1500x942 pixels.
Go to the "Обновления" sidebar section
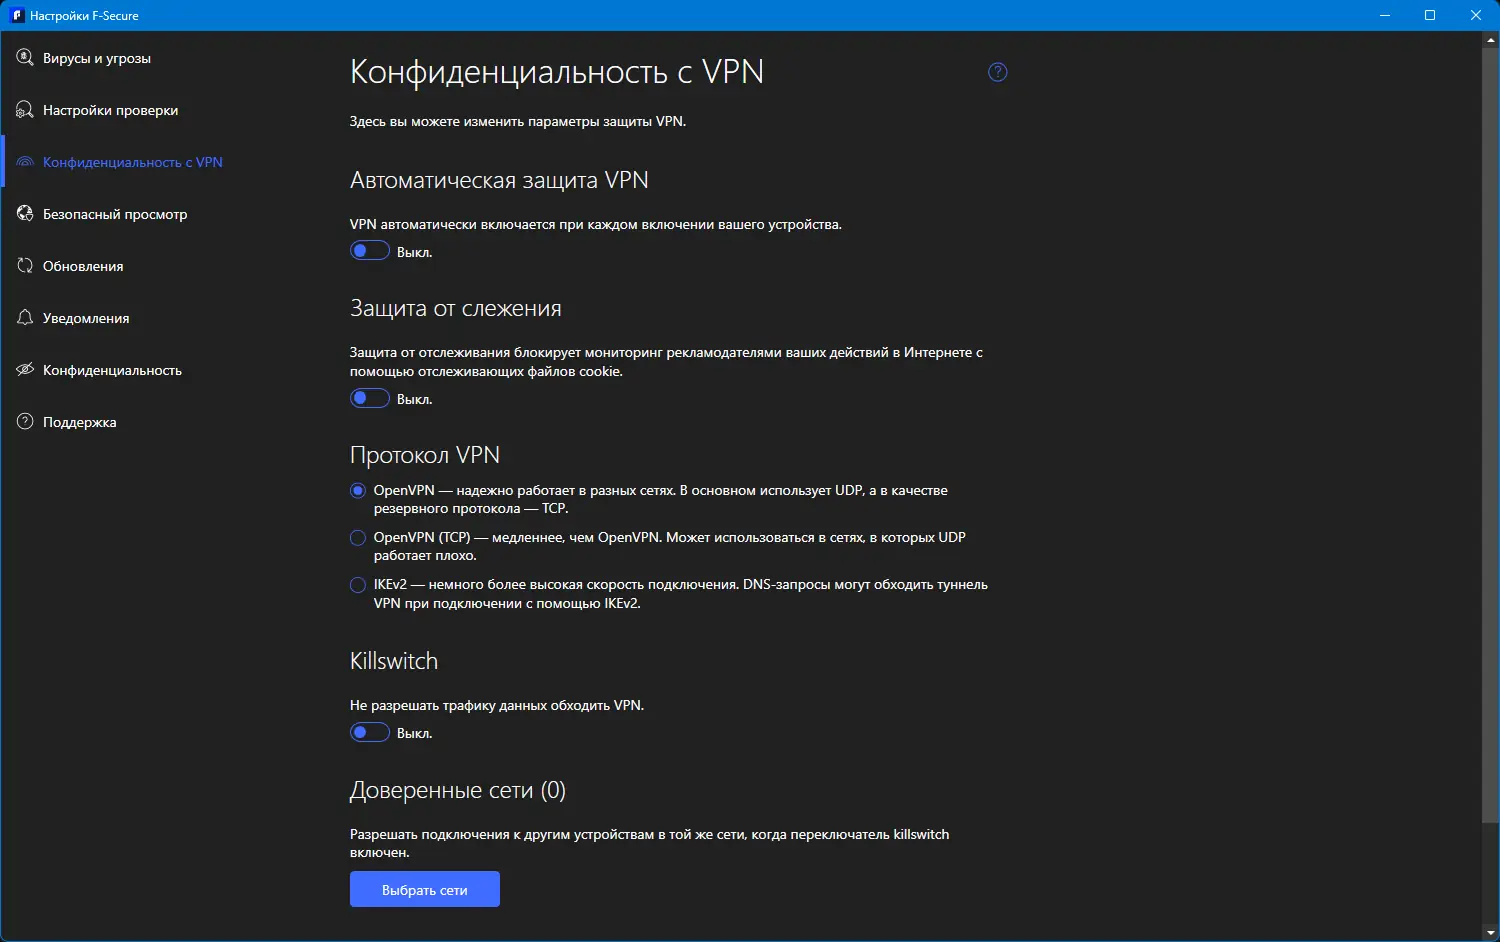(83, 266)
